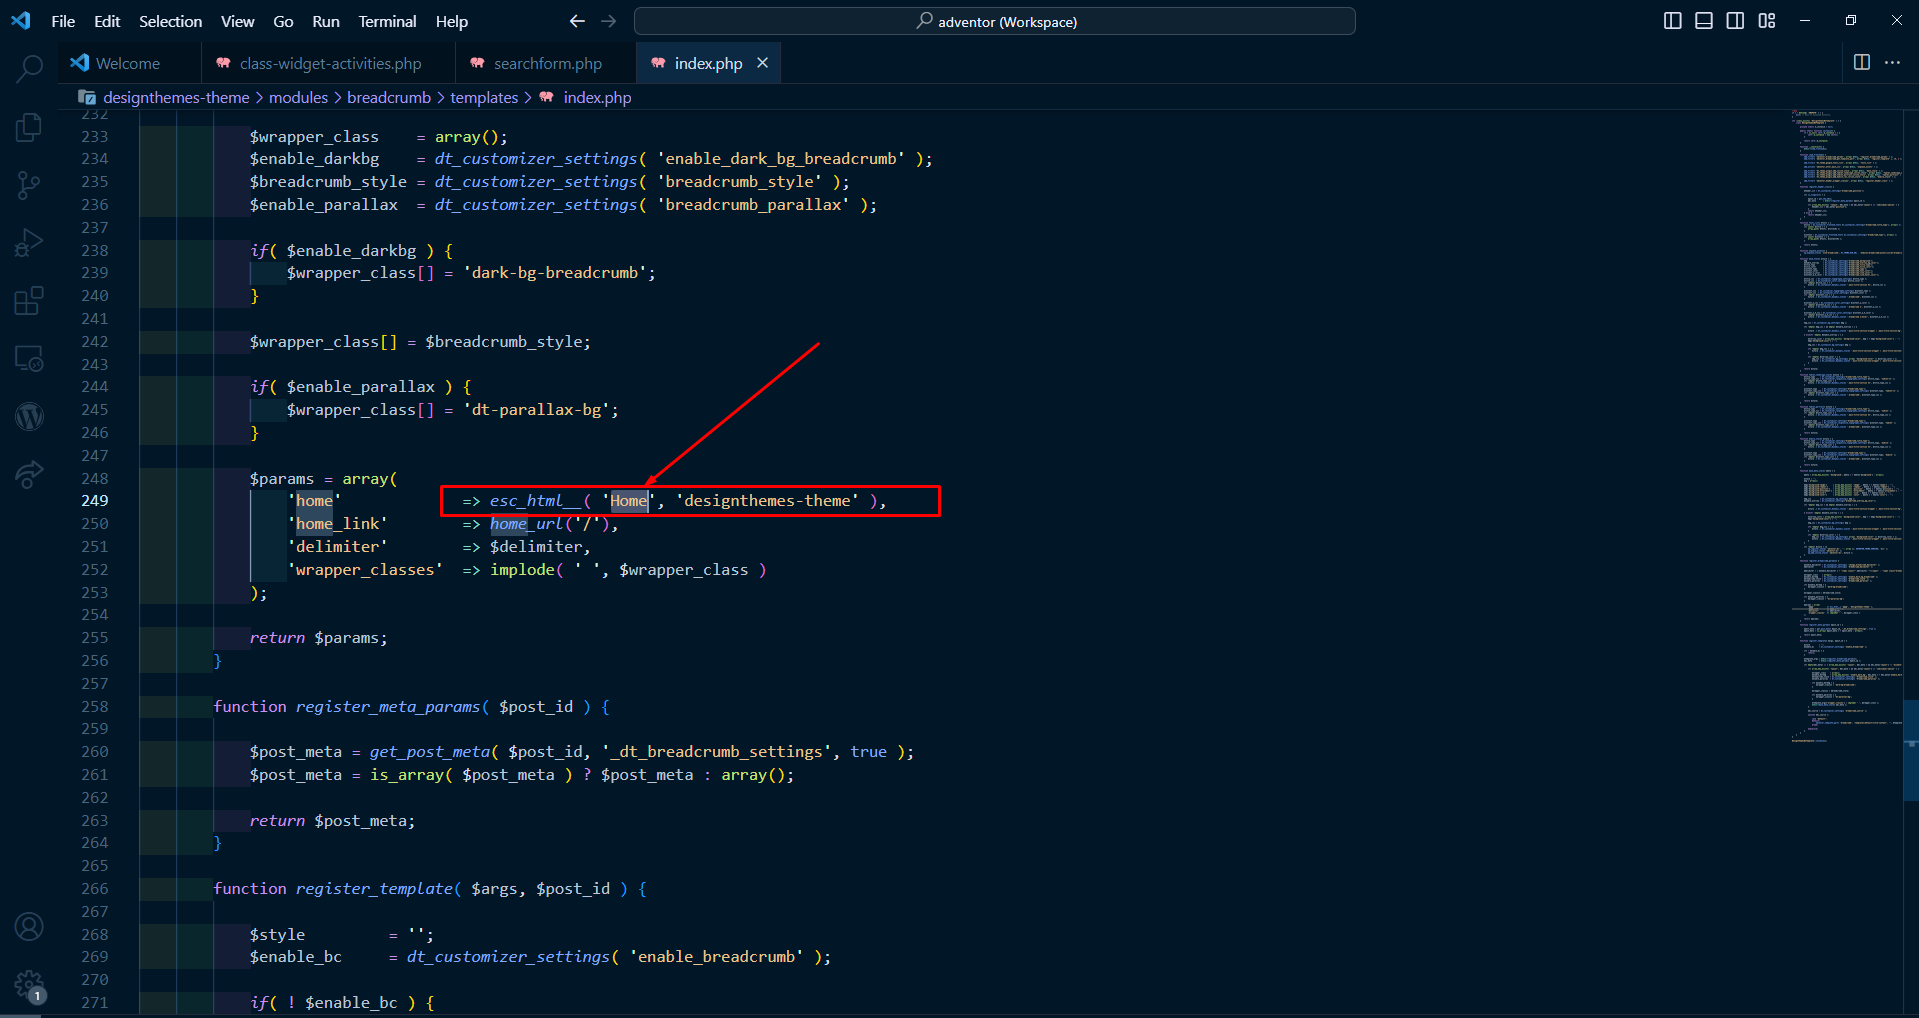
Task: Close the index.php tab
Action: [762, 63]
